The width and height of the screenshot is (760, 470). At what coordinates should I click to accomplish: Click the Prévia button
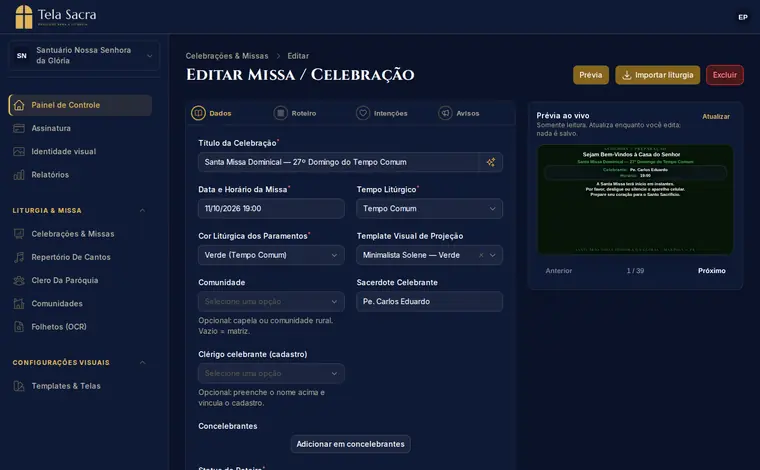[x=591, y=75]
